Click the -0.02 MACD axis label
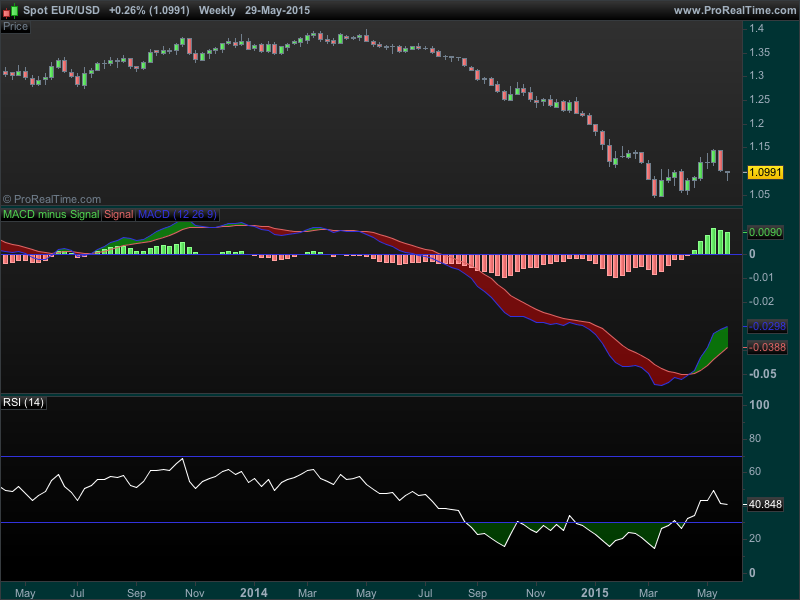The image size is (800, 600). coord(762,302)
